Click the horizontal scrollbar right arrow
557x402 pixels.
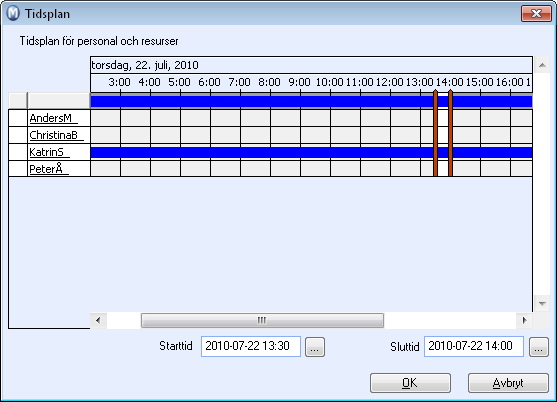pos(524,321)
